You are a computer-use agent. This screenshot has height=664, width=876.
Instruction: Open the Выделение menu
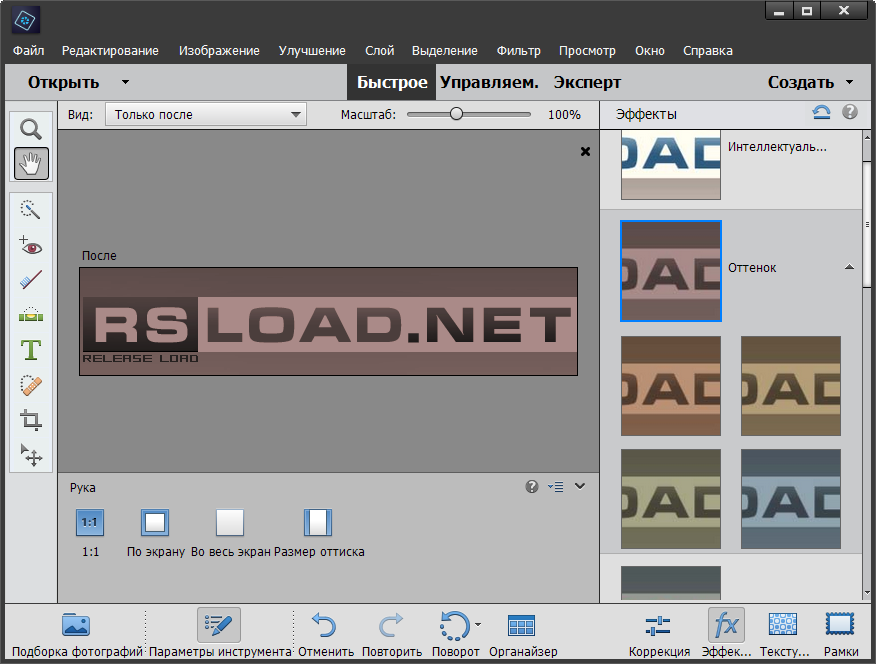point(445,51)
